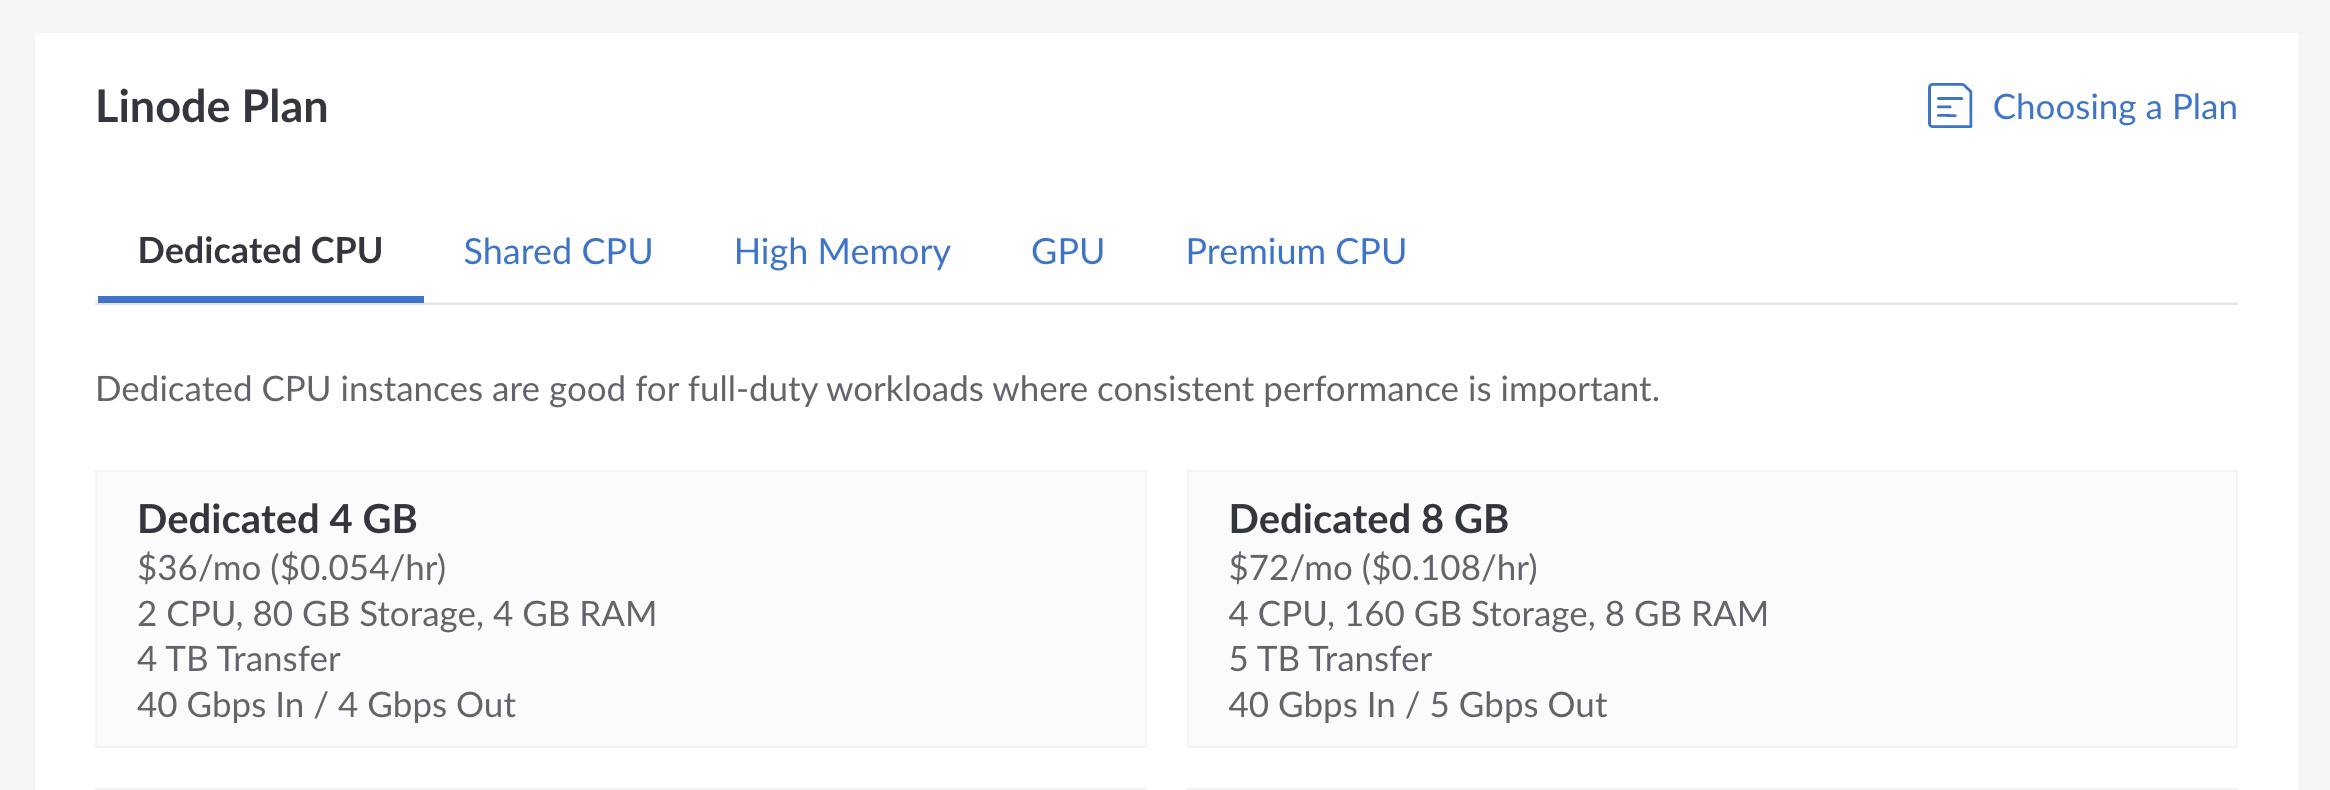Image resolution: width=2330 pixels, height=790 pixels.
Task: Click the Dedicated 4 GB plan title
Action: click(277, 519)
